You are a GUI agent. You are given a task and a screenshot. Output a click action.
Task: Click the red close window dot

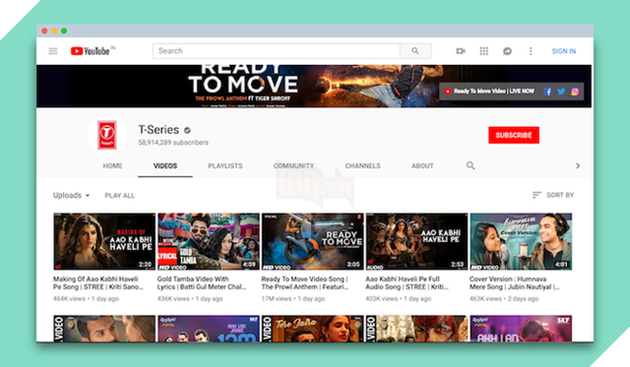[x=45, y=31]
